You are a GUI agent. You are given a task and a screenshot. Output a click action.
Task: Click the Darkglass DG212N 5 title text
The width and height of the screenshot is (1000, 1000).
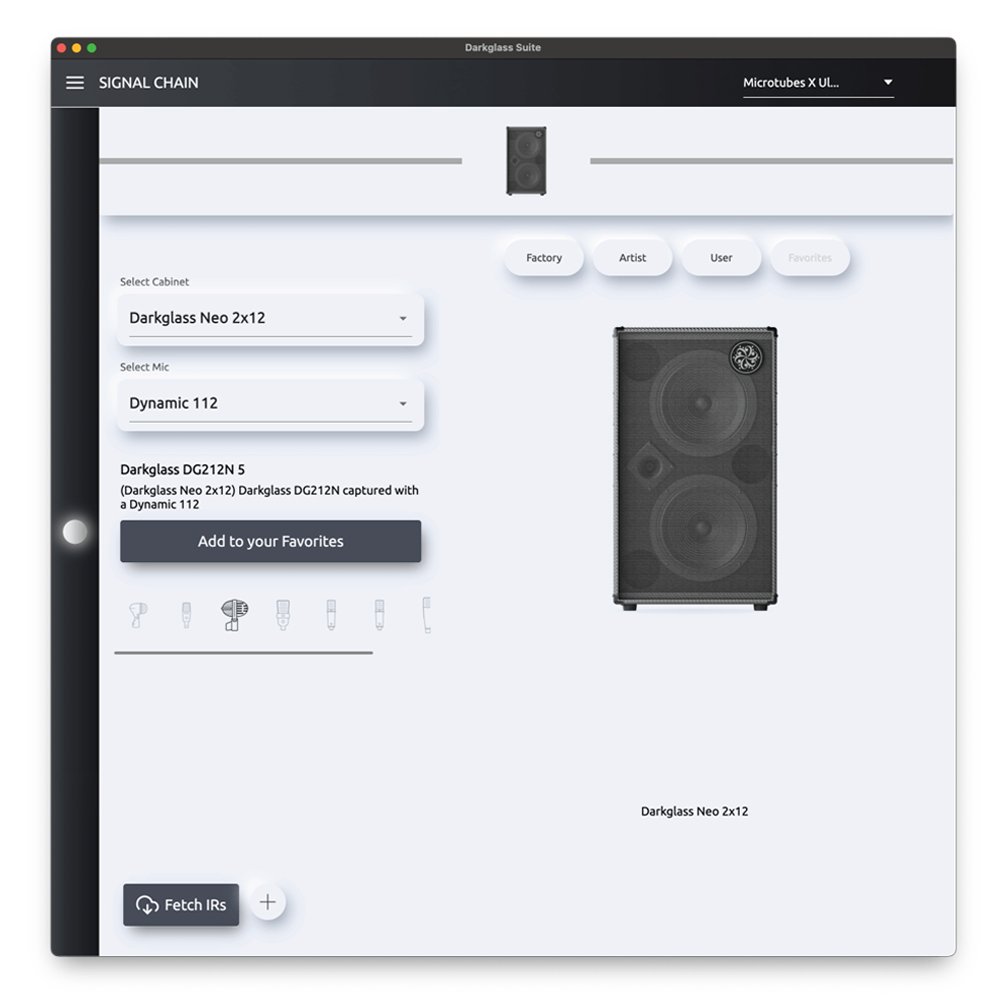(182, 469)
